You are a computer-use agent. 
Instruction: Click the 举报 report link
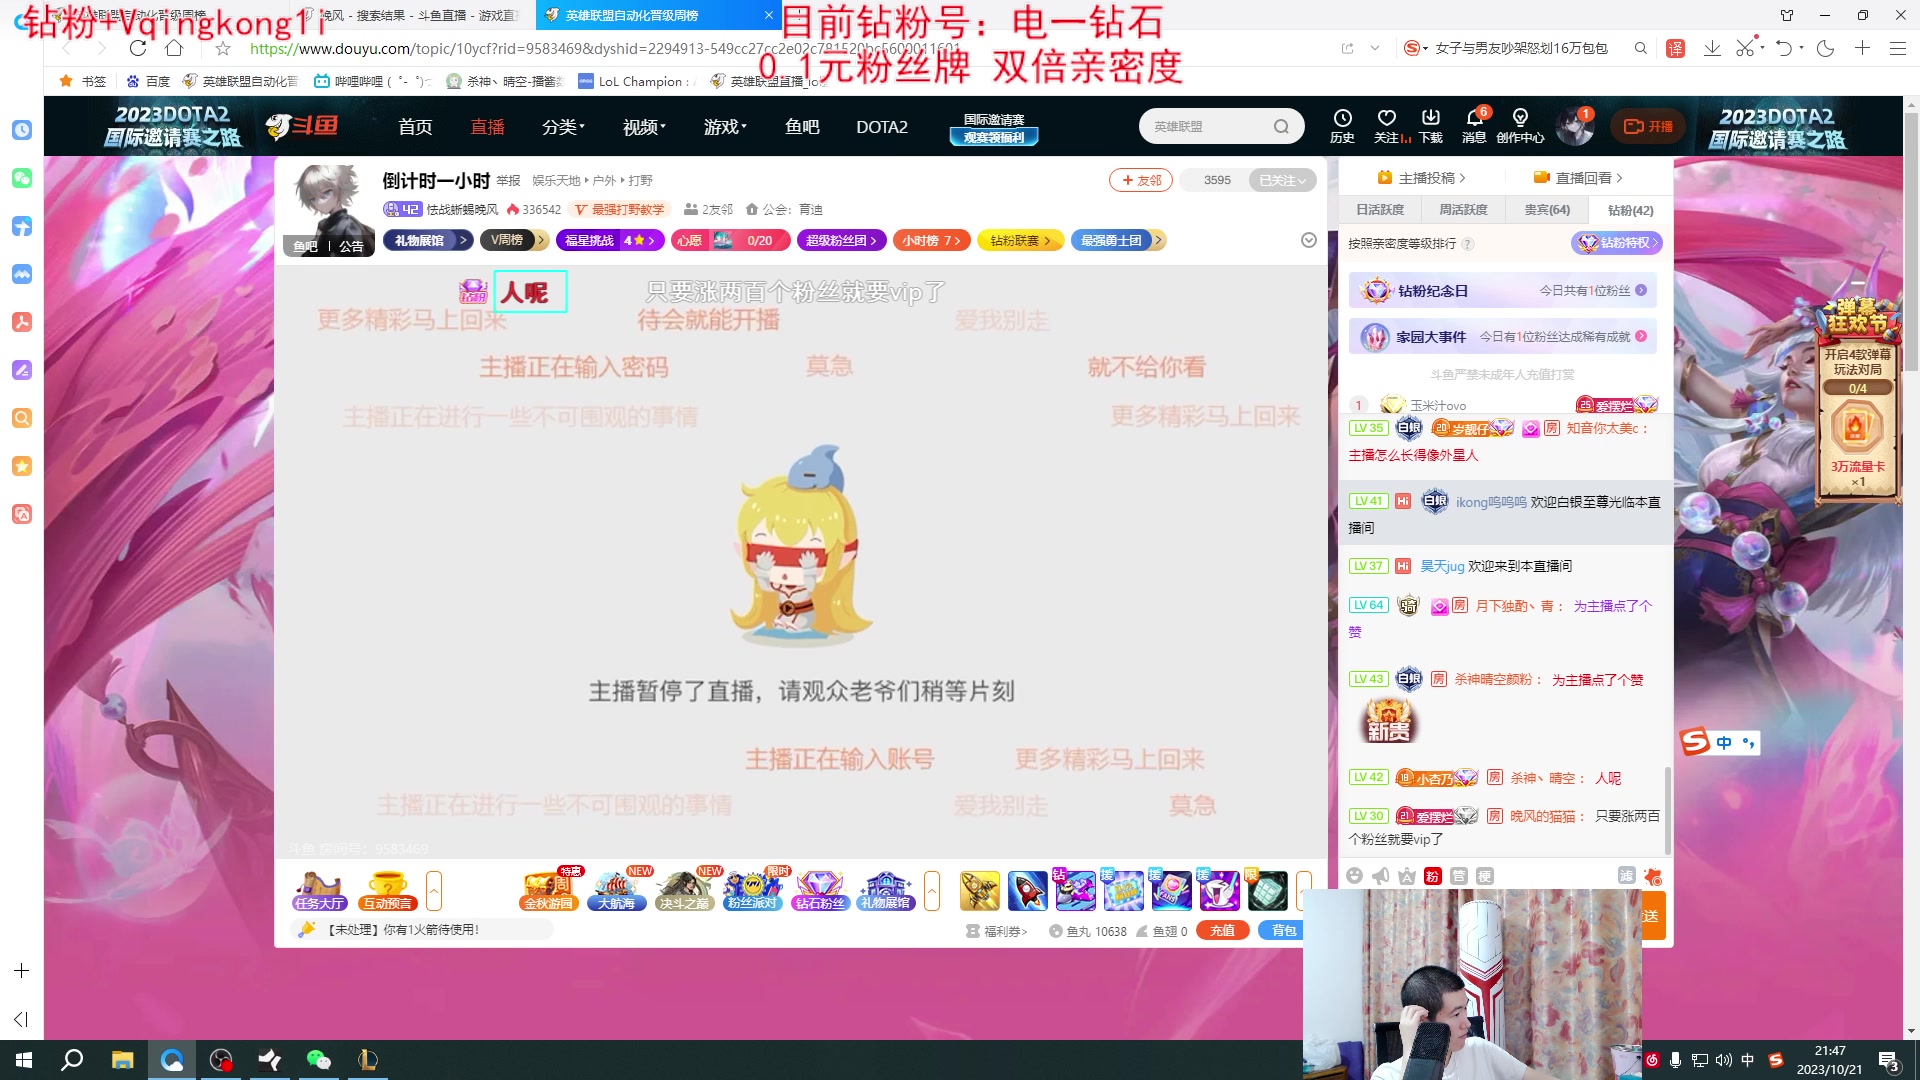point(508,181)
